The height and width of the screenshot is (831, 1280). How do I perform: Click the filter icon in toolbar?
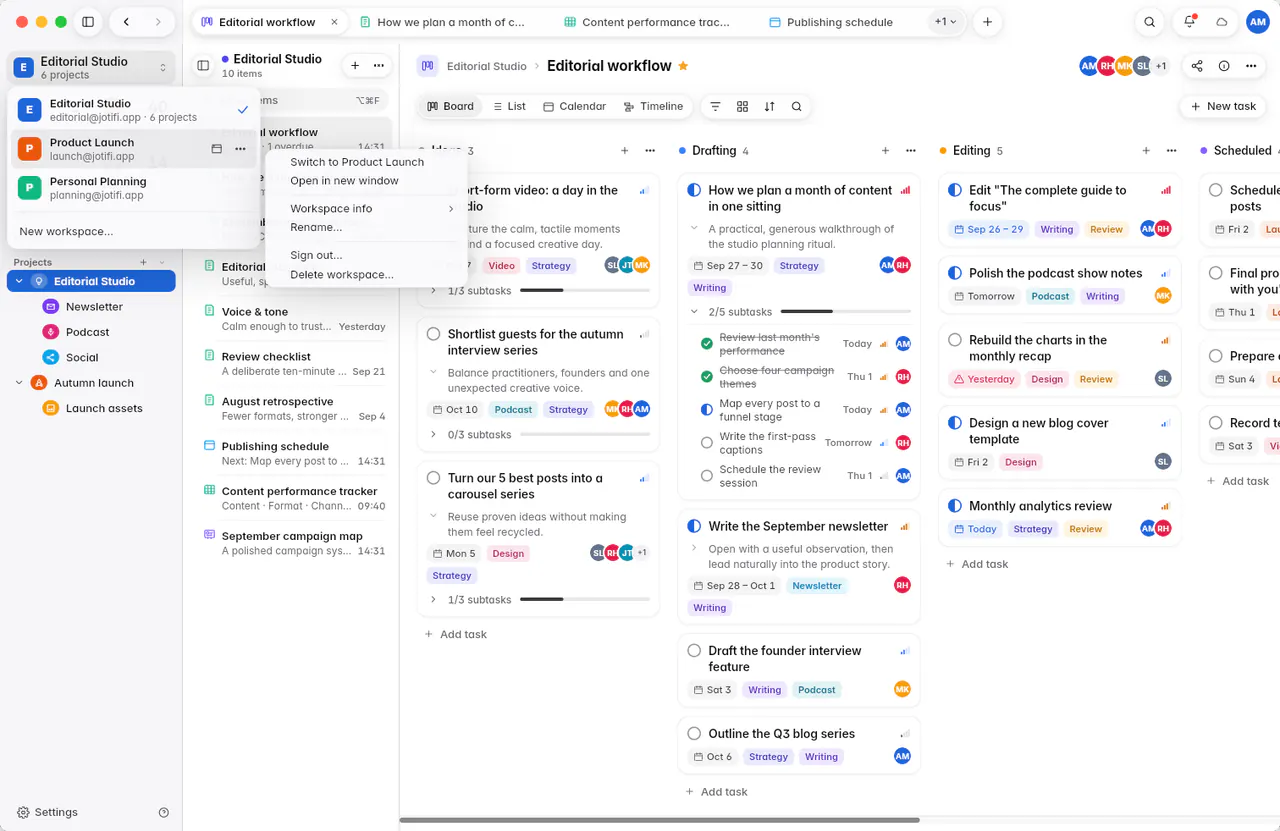coord(715,106)
